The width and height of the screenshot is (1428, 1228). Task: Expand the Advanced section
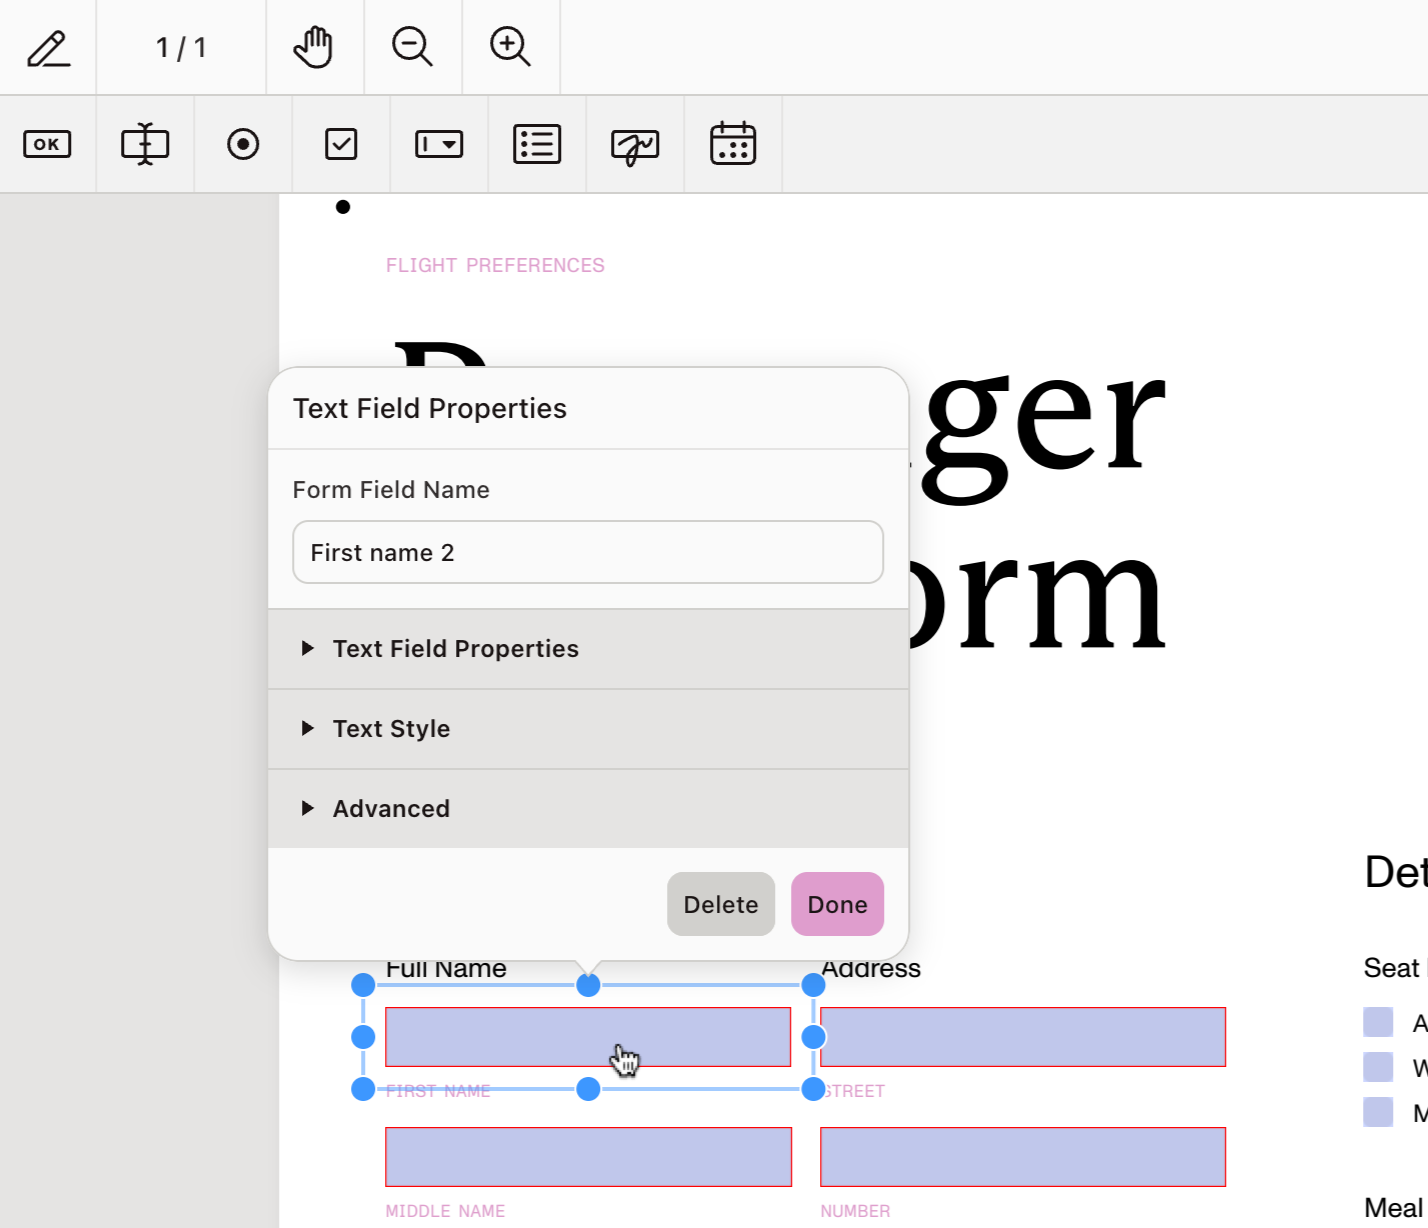click(x=391, y=808)
